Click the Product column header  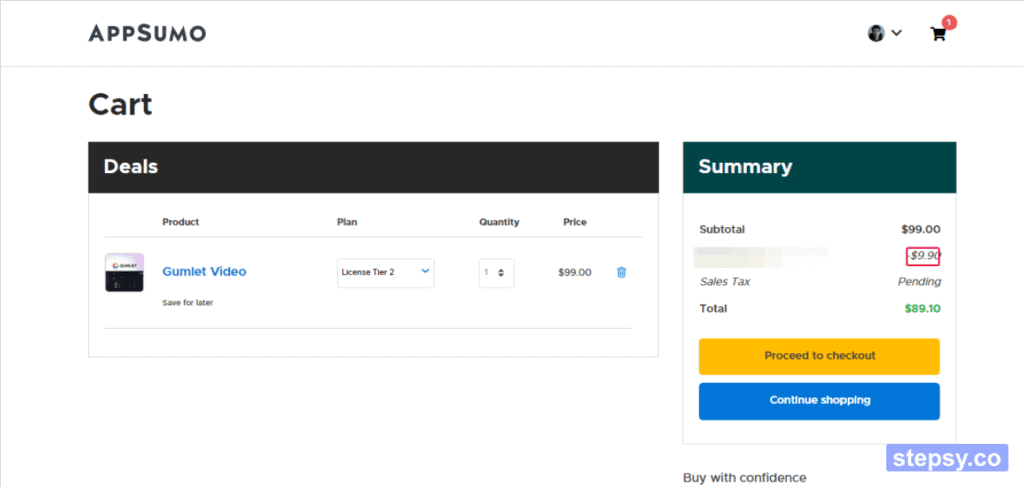coord(181,222)
